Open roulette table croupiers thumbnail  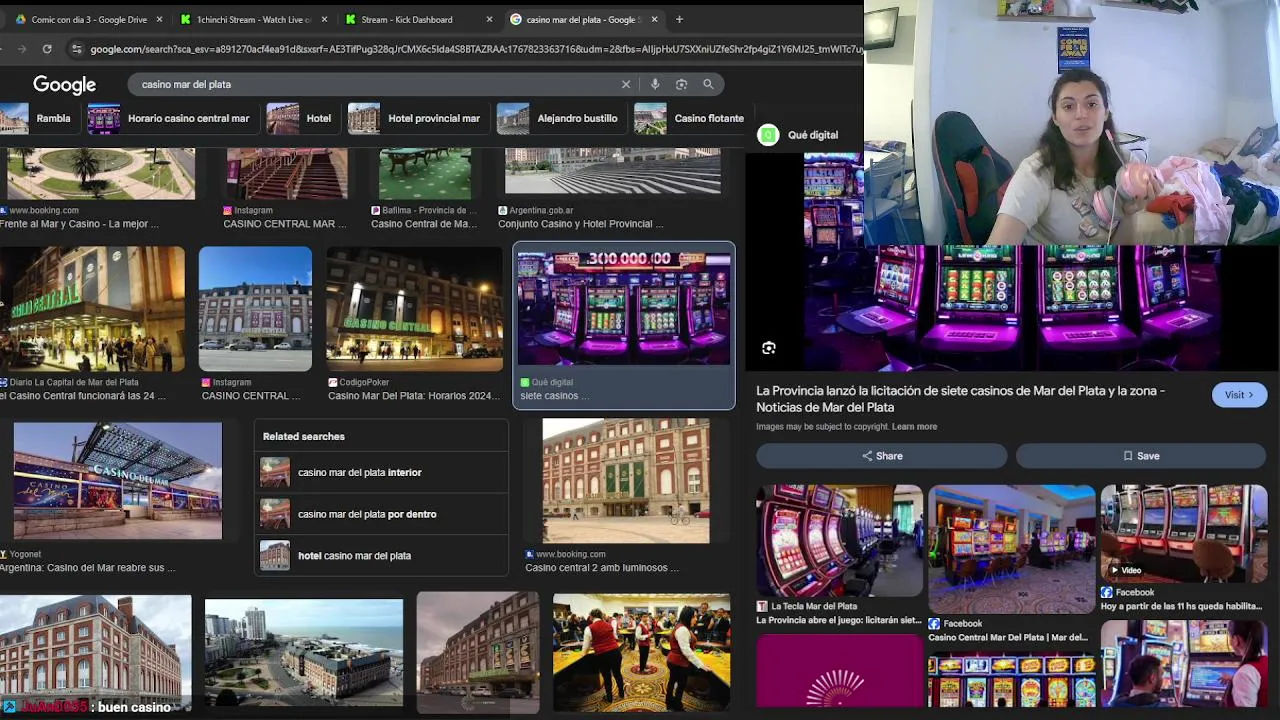tap(641, 653)
